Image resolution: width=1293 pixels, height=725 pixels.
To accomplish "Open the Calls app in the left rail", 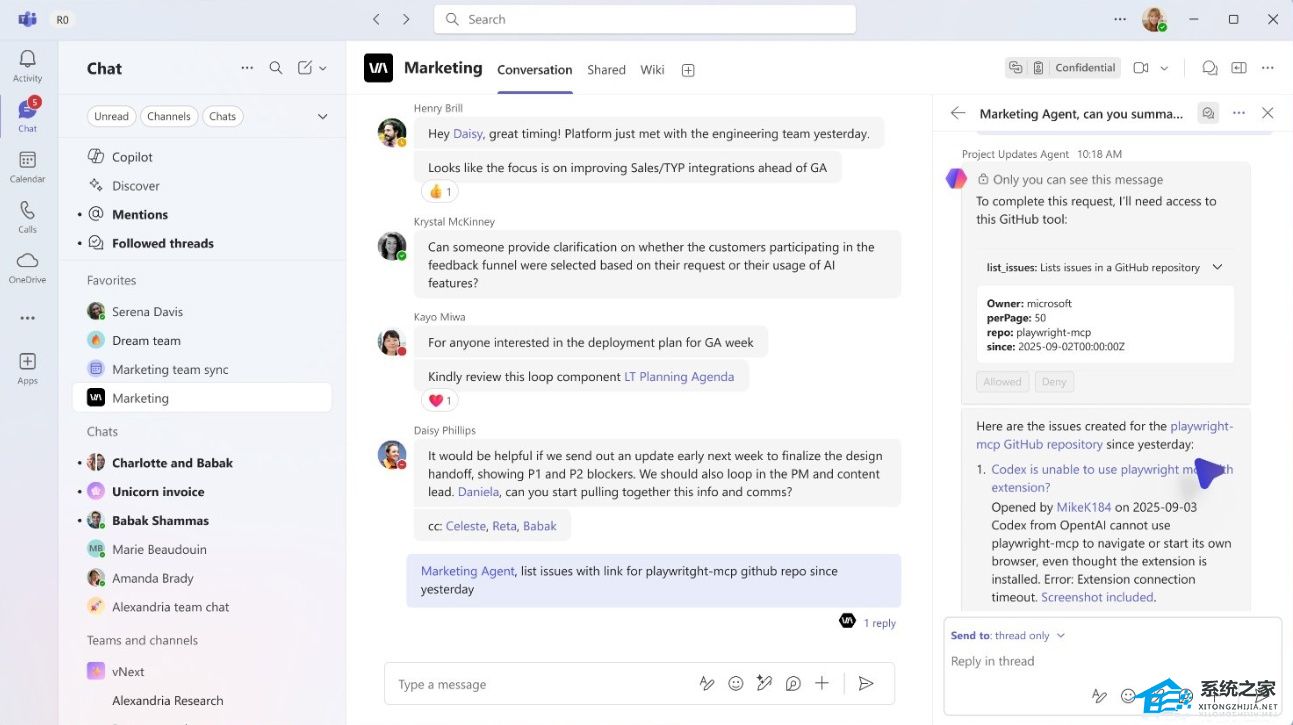I will (27, 216).
